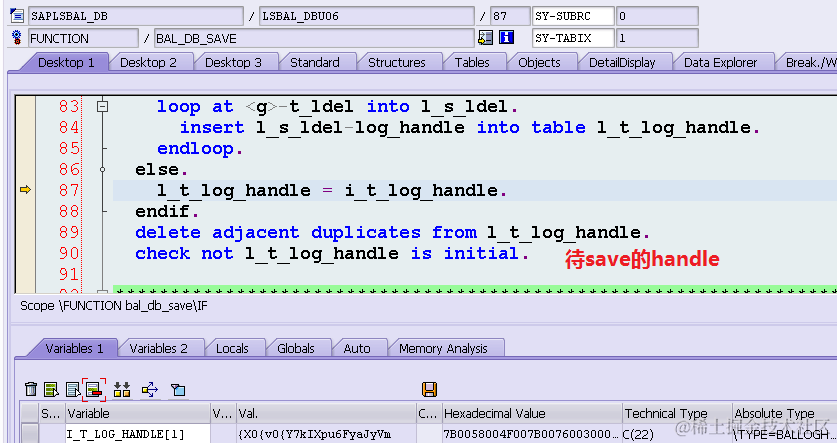The width and height of the screenshot is (837, 443).
Task: Click the S... column header
Action: (52, 413)
